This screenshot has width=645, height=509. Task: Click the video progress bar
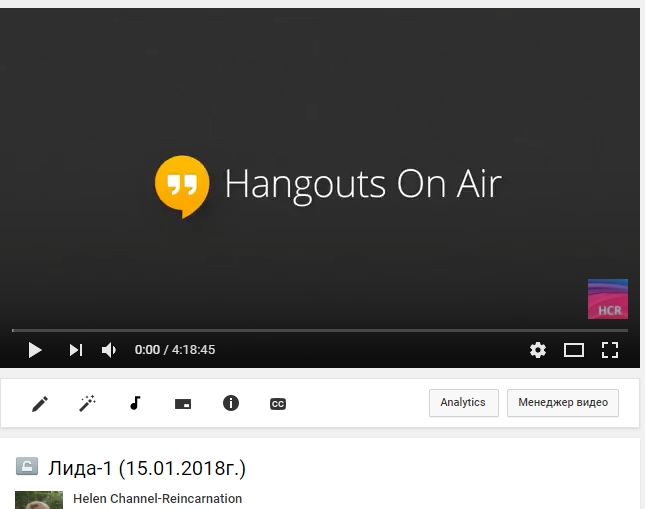[x=320, y=329]
